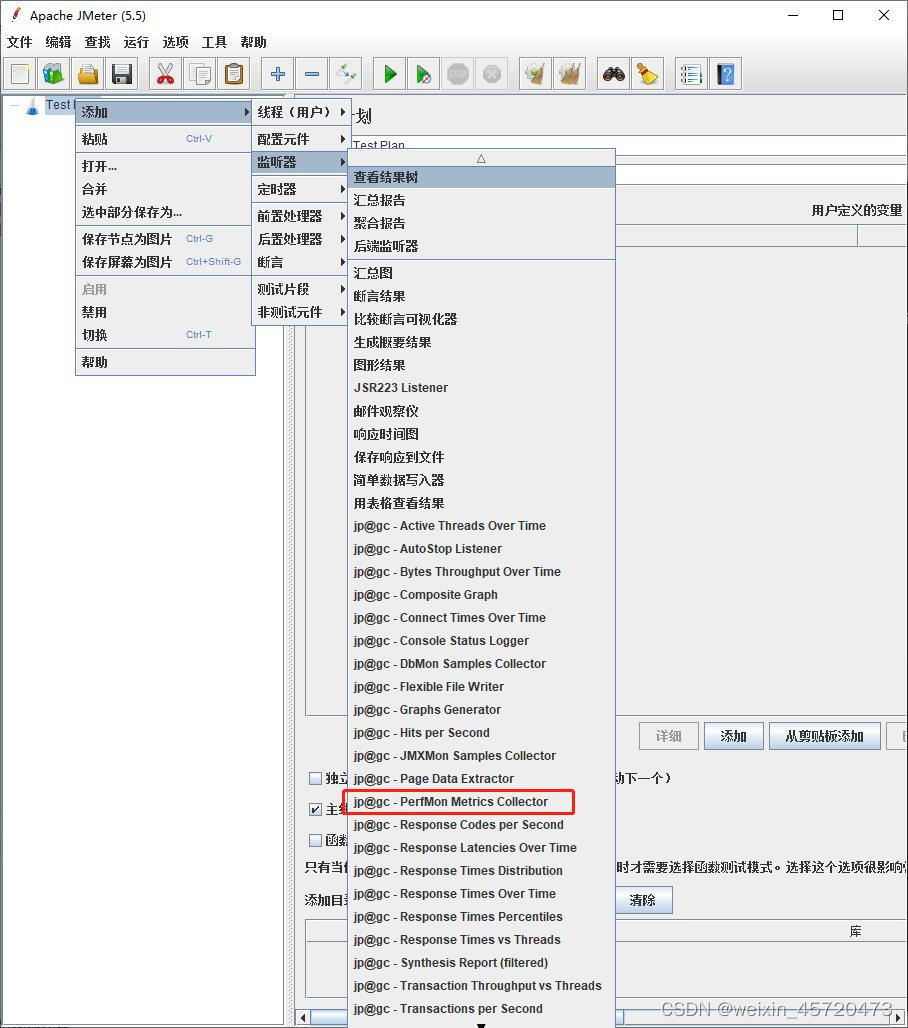Toggle the checked 主线程 checkbox
The width and height of the screenshot is (908, 1028).
tap(315, 809)
